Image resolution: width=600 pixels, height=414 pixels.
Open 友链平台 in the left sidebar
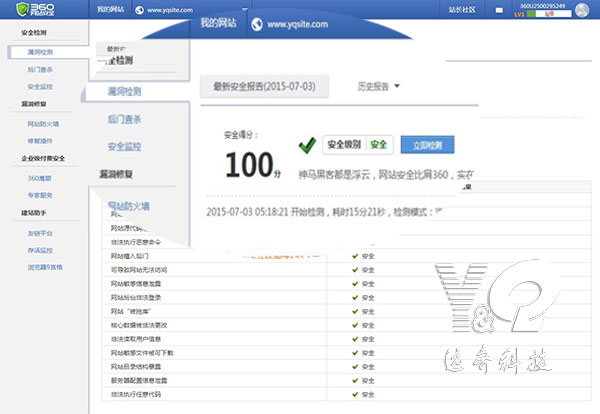click(x=40, y=233)
